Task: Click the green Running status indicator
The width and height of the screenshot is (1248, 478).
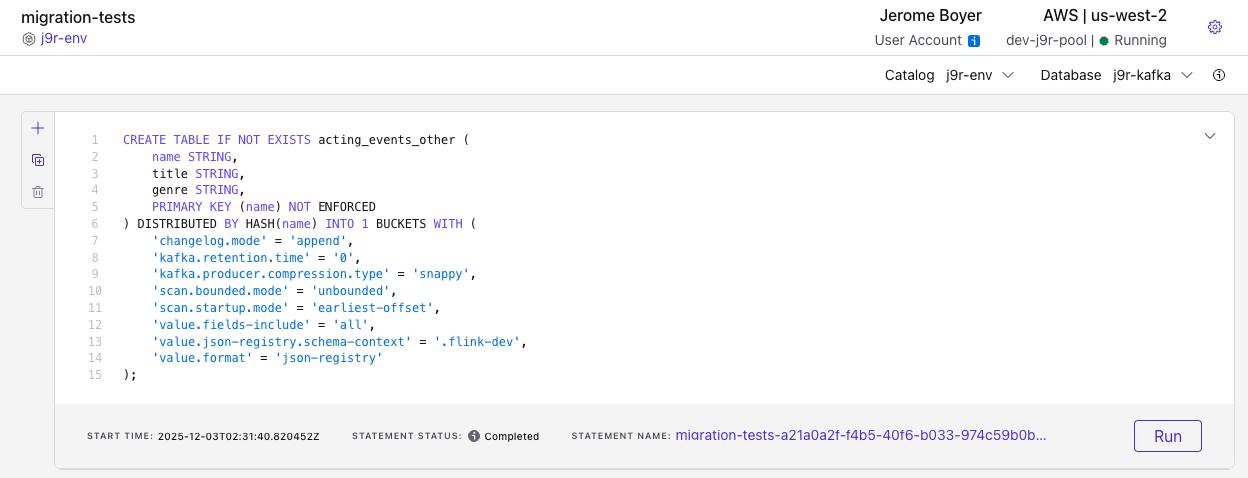Action: [x=1104, y=41]
